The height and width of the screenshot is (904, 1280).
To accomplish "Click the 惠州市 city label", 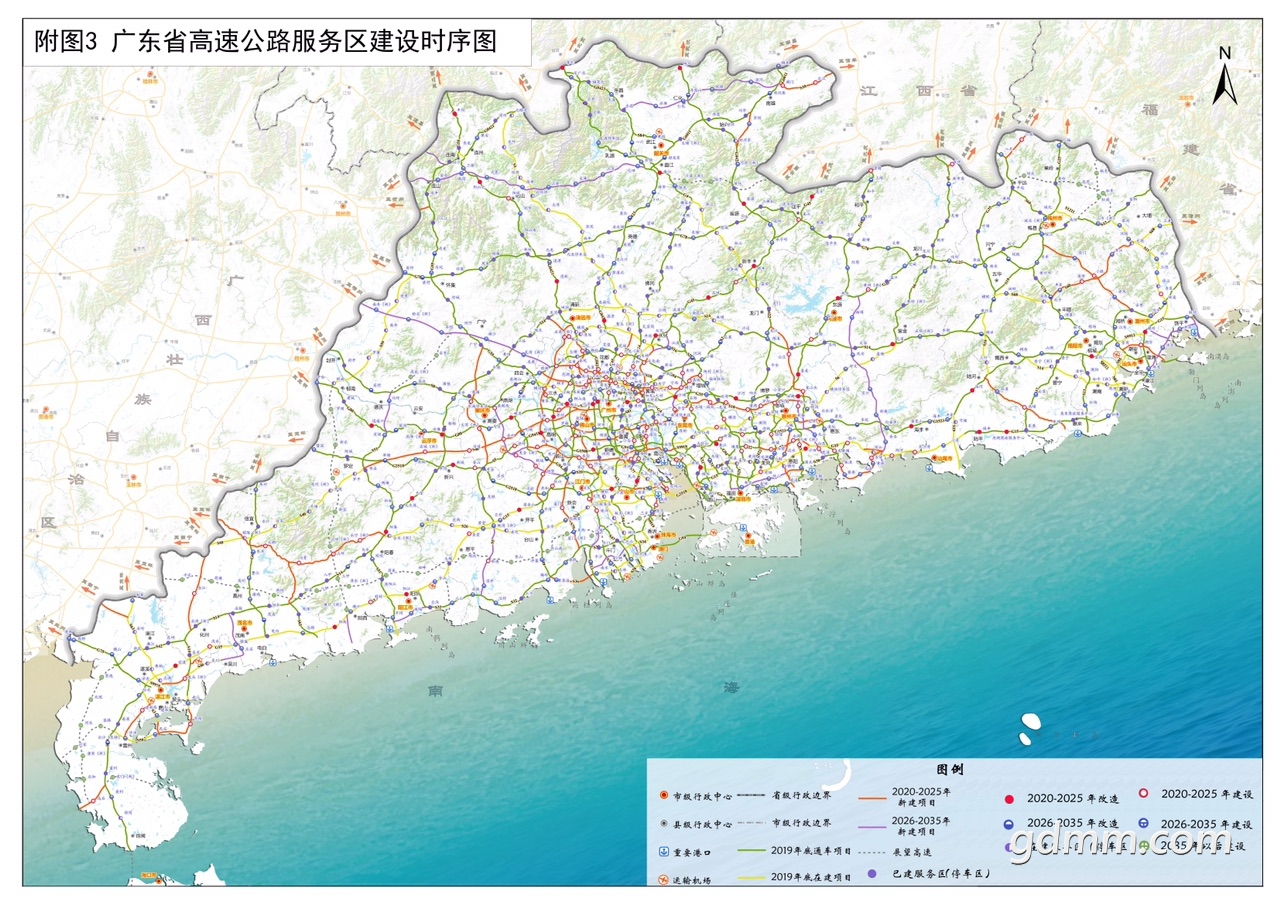I will [788, 417].
